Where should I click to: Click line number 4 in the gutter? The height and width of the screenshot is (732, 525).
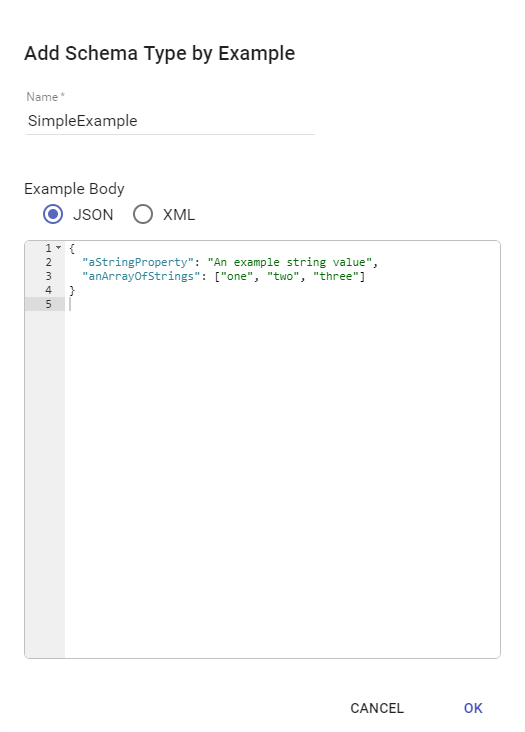[x=49, y=290]
